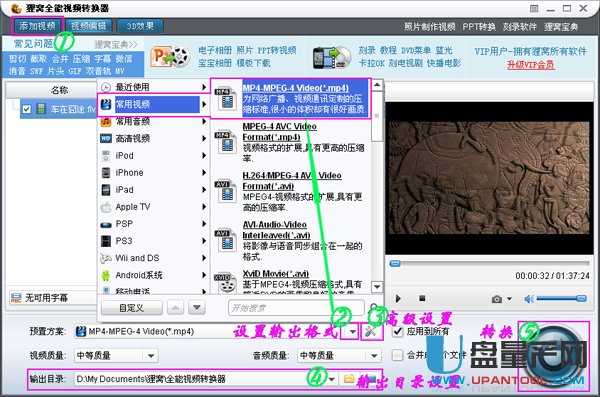Click the 开始搜索 search field
Image resolution: width=600 pixels, height=397 pixels.
296,308
